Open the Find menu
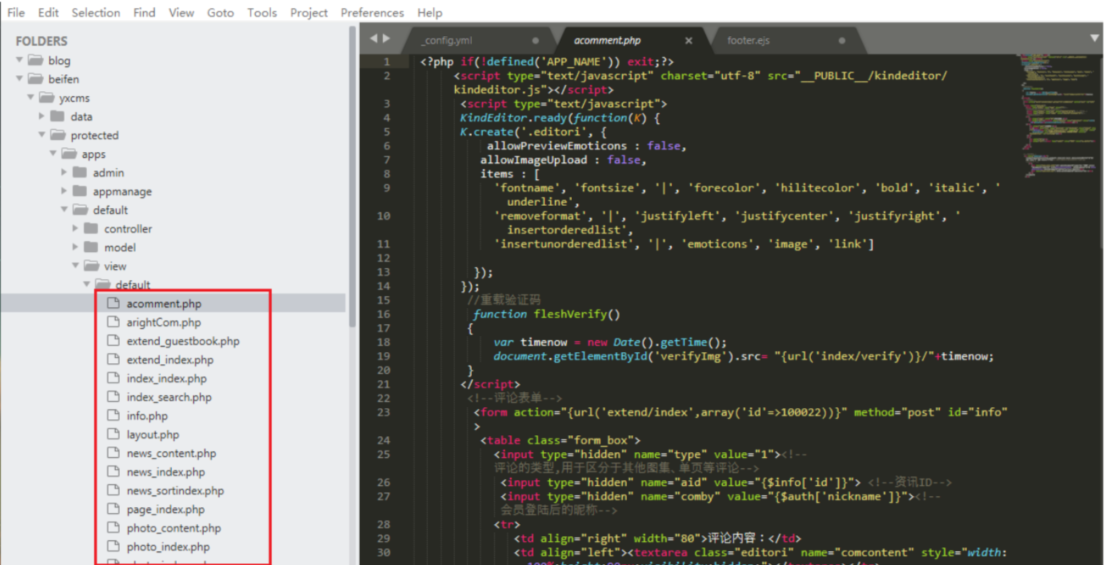The image size is (1108, 565). tap(144, 13)
